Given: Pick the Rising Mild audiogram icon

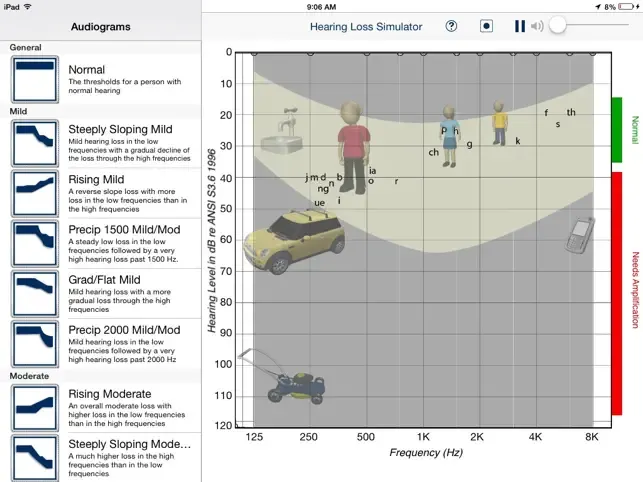Looking at the screenshot, I should 35,193.
